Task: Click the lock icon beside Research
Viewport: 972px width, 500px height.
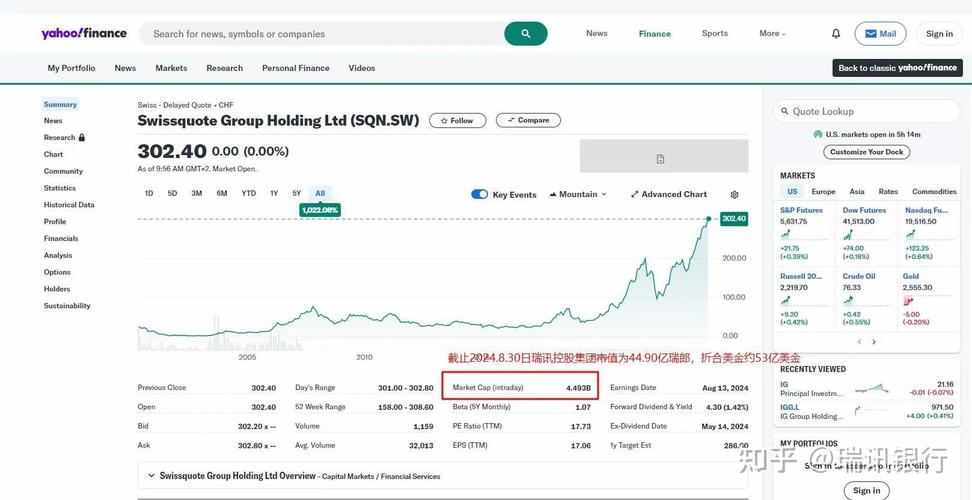Action: (x=82, y=138)
